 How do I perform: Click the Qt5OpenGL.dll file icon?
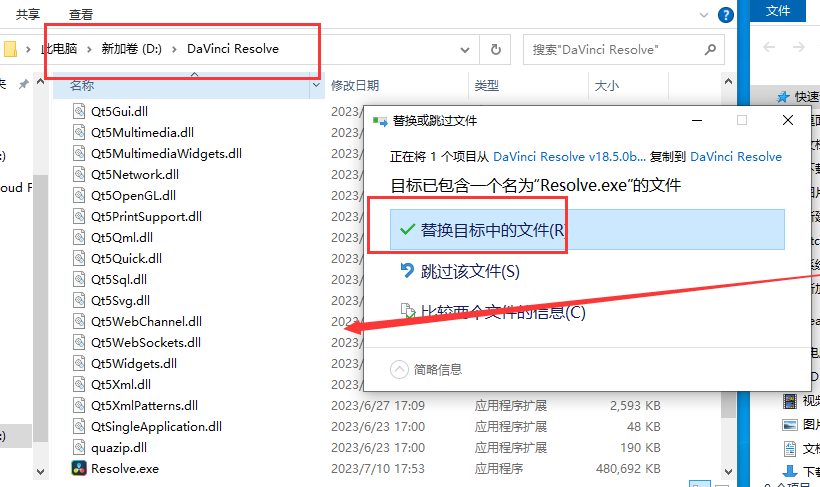79,195
